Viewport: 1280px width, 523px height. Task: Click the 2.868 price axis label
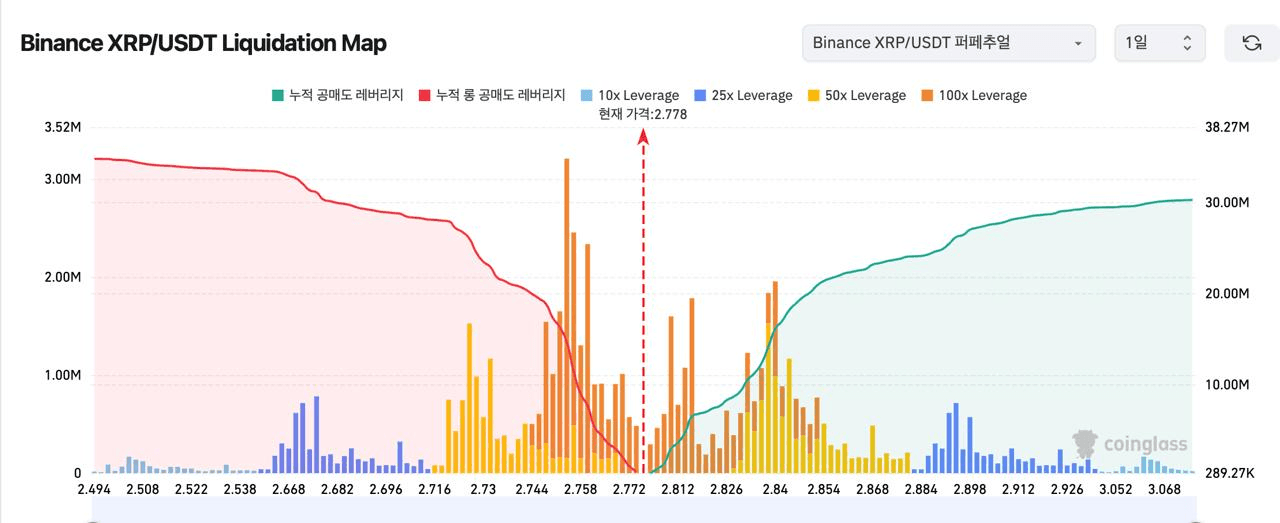872,489
